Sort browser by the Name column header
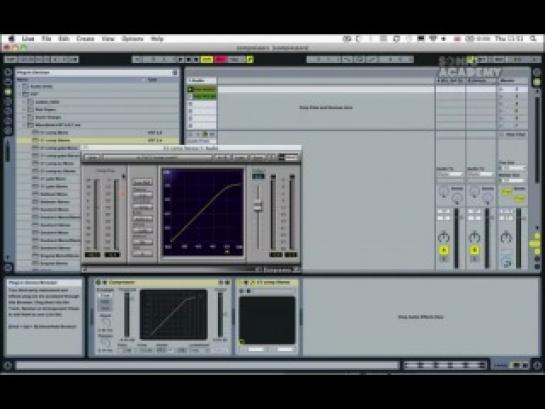This screenshot has width=545, height=409. tap(23, 80)
